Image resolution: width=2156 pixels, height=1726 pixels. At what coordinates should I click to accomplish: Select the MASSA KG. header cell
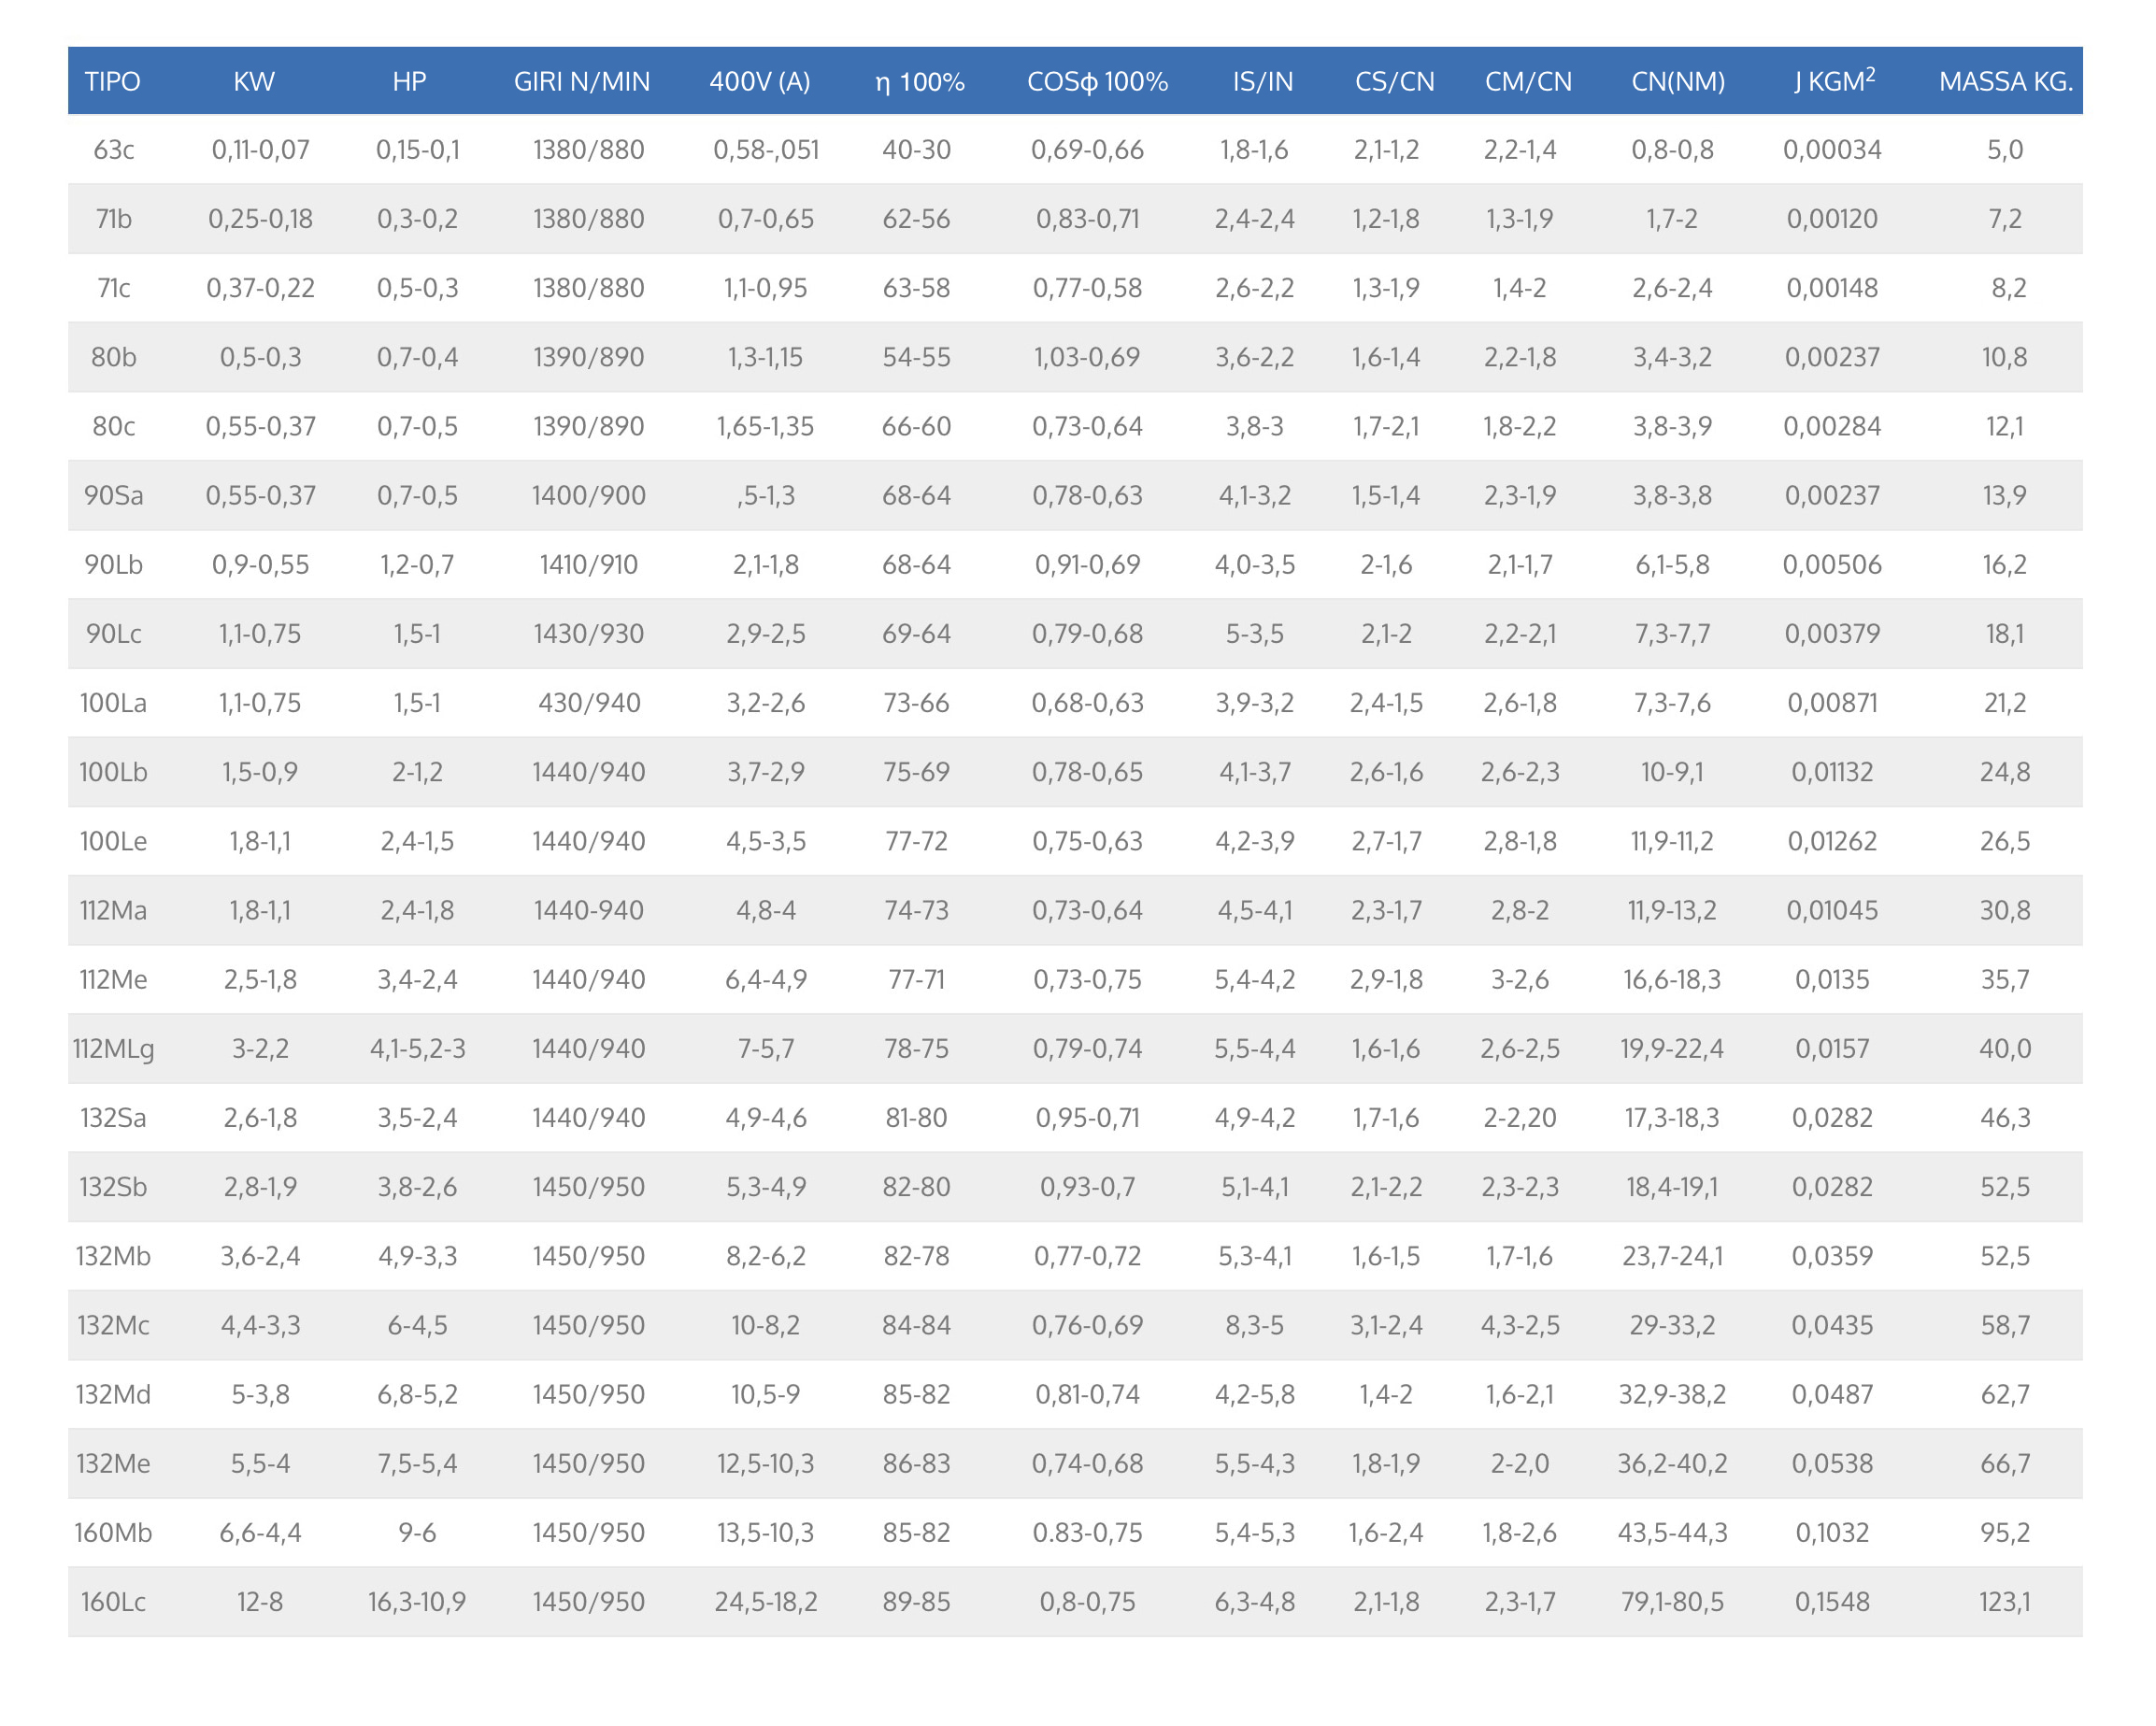click(x=2005, y=81)
